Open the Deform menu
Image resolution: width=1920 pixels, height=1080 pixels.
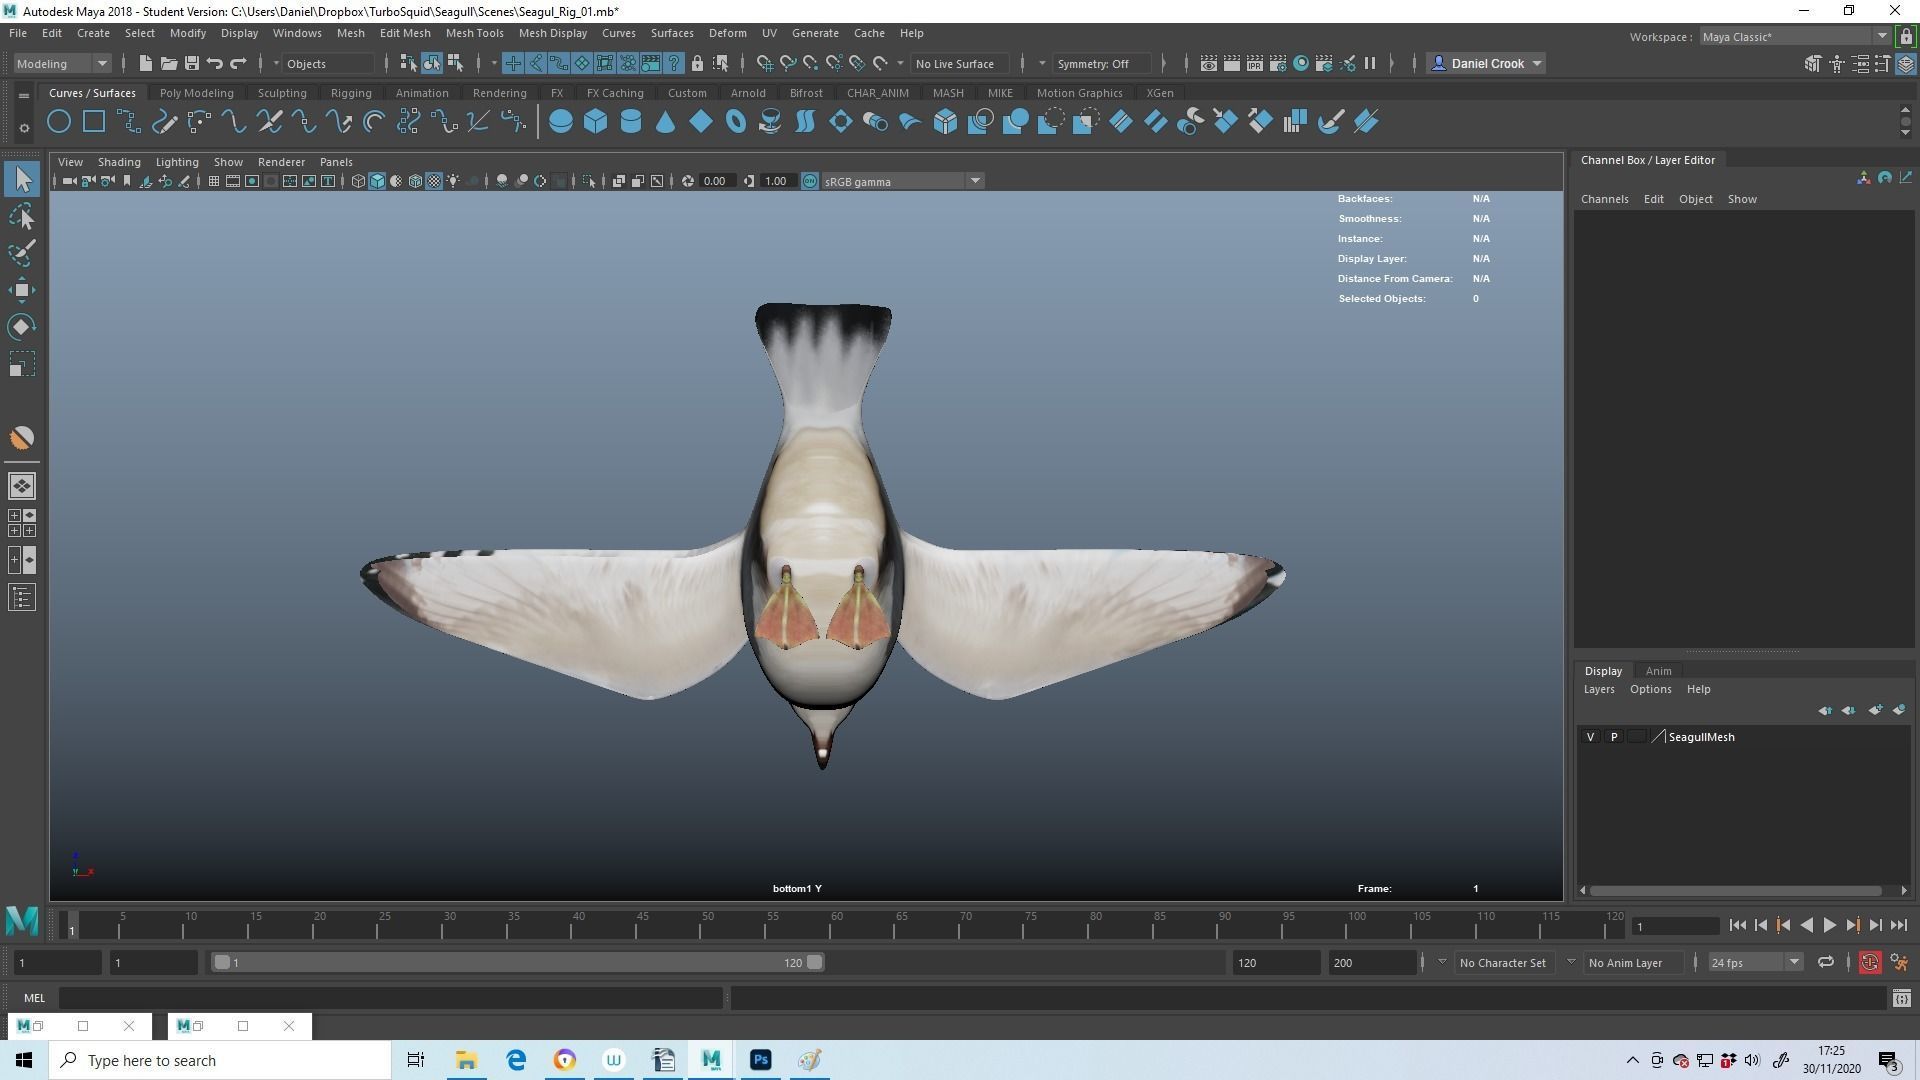point(727,33)
